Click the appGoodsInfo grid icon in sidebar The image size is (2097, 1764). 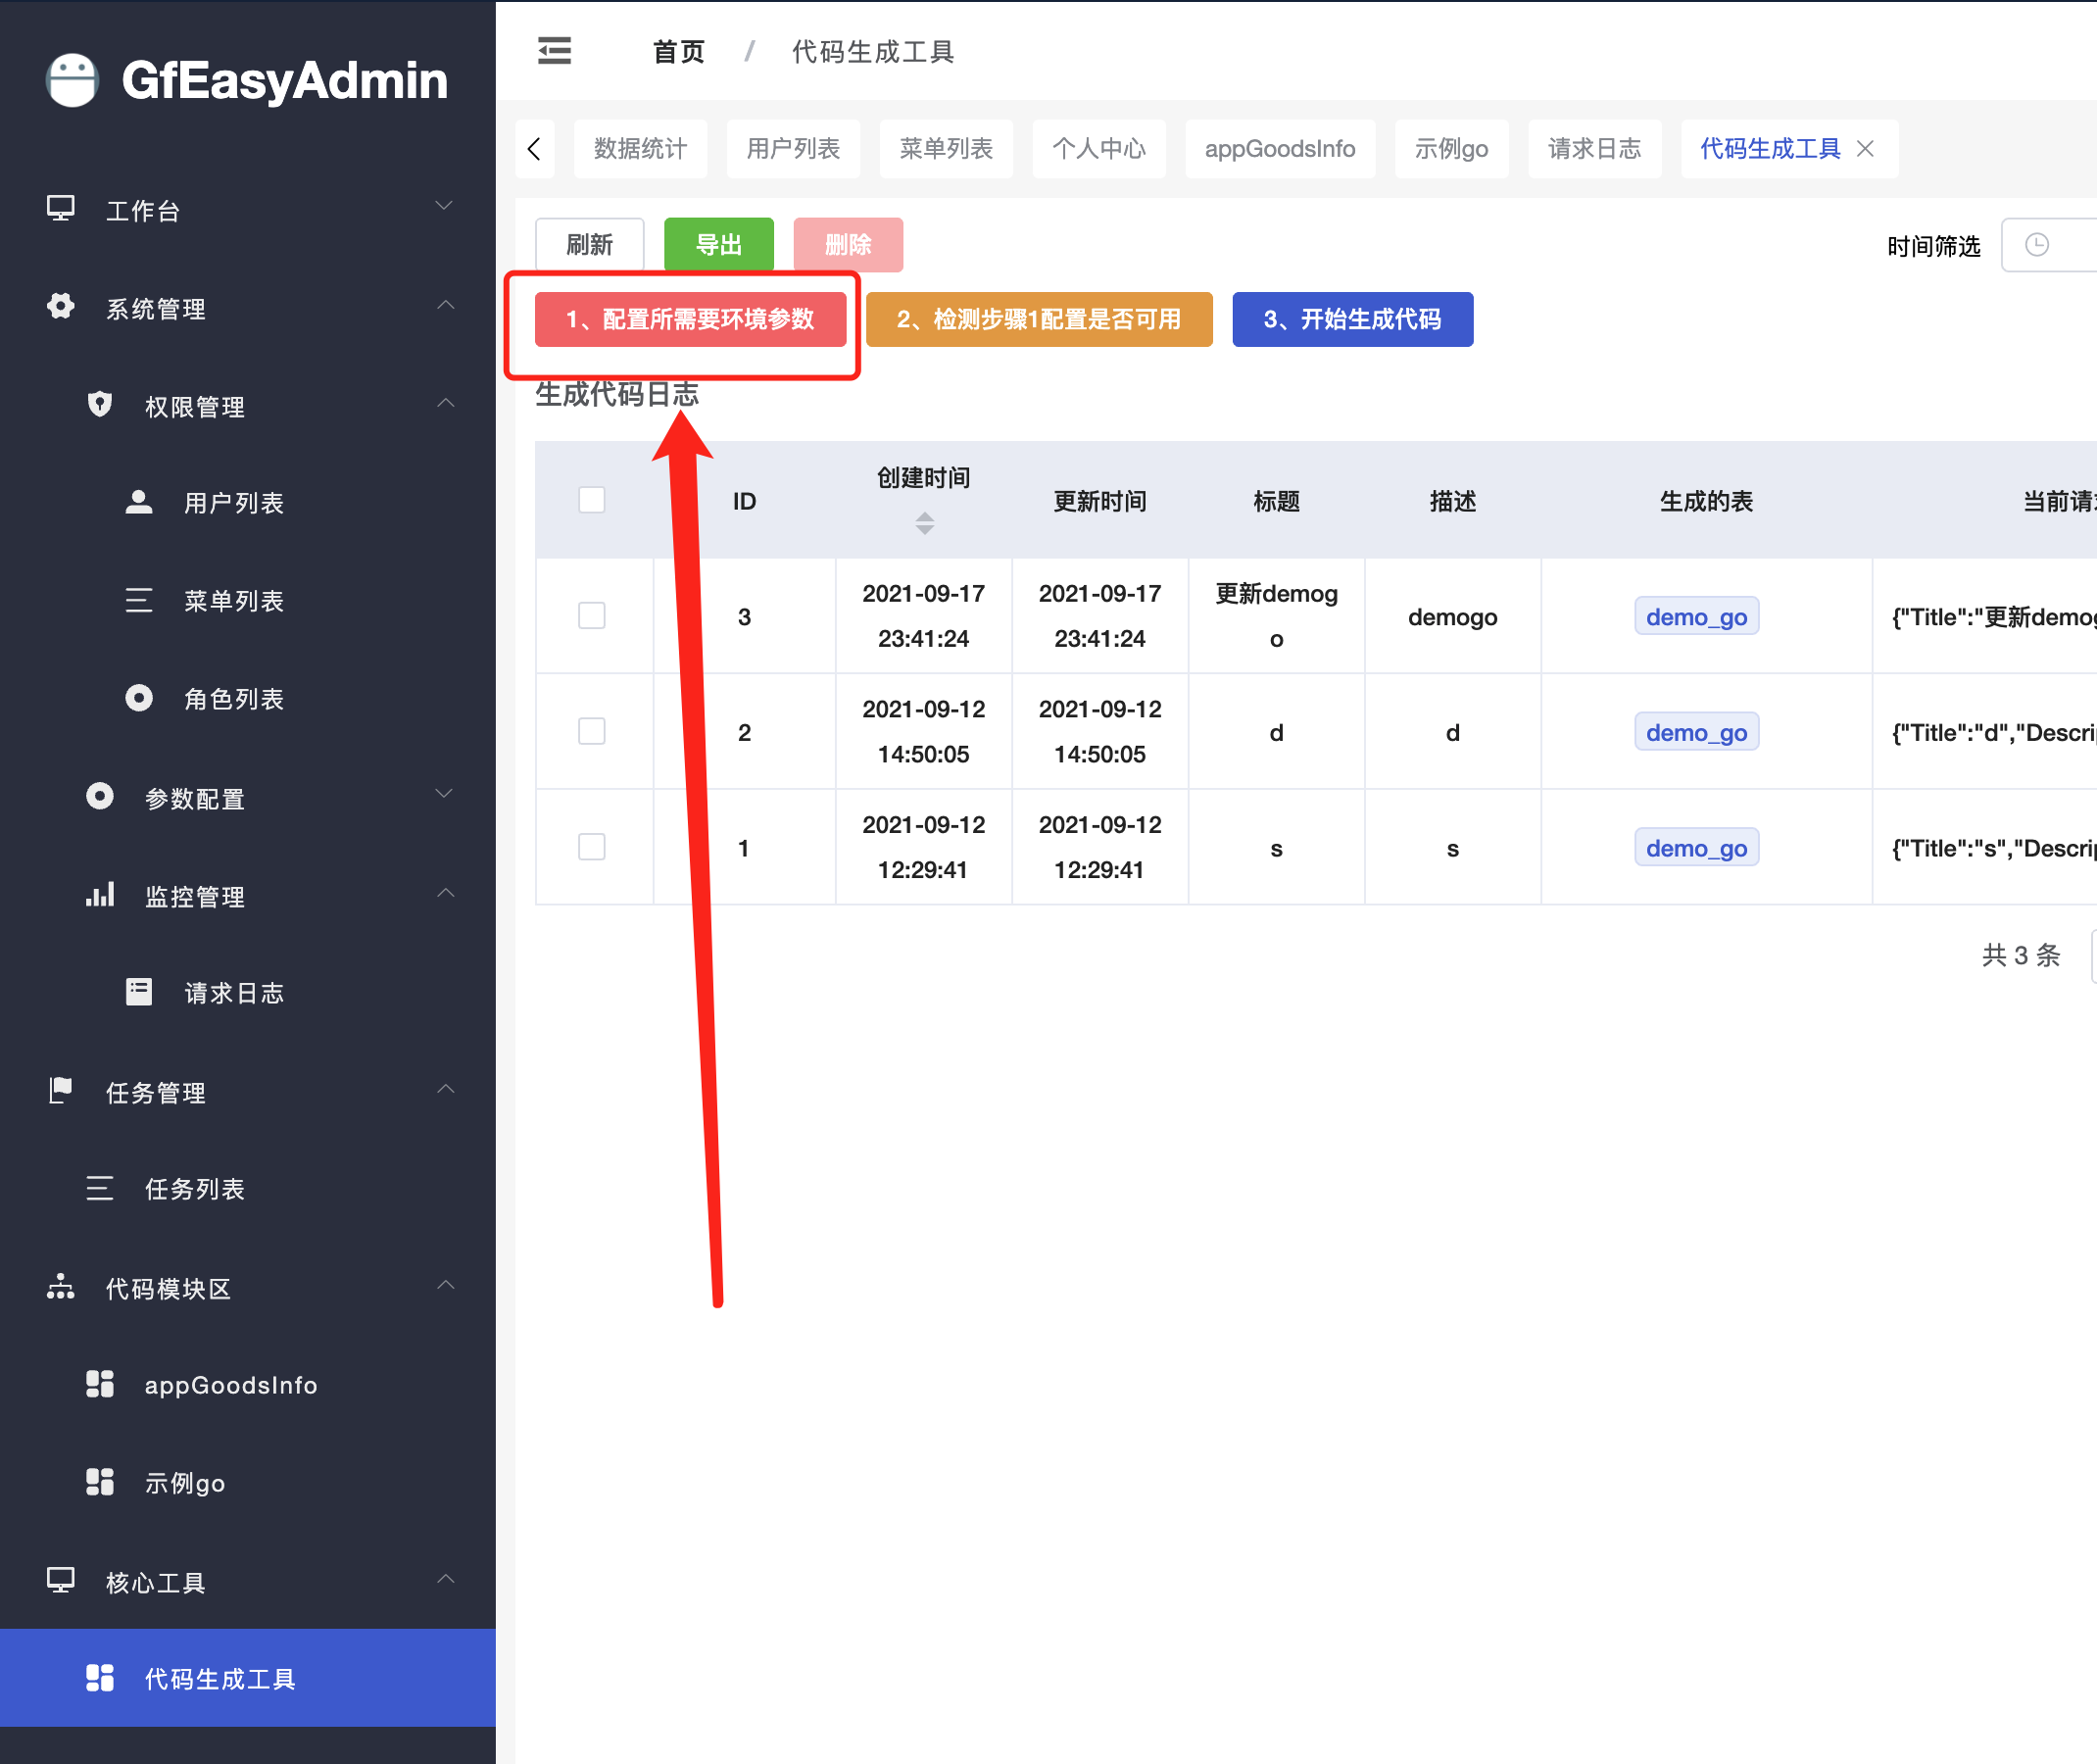pos(99,1384)
